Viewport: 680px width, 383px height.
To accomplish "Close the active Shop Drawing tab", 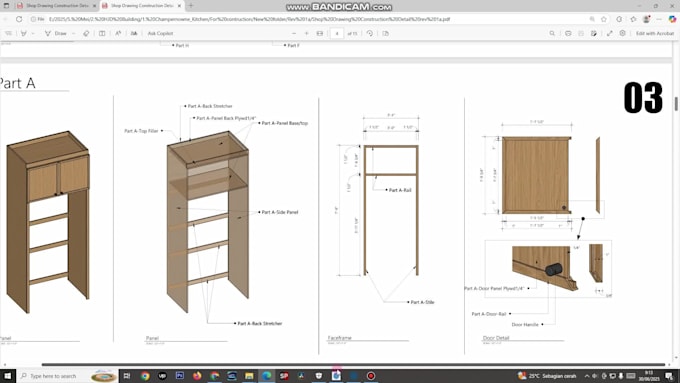I will [x=179, y=6].
